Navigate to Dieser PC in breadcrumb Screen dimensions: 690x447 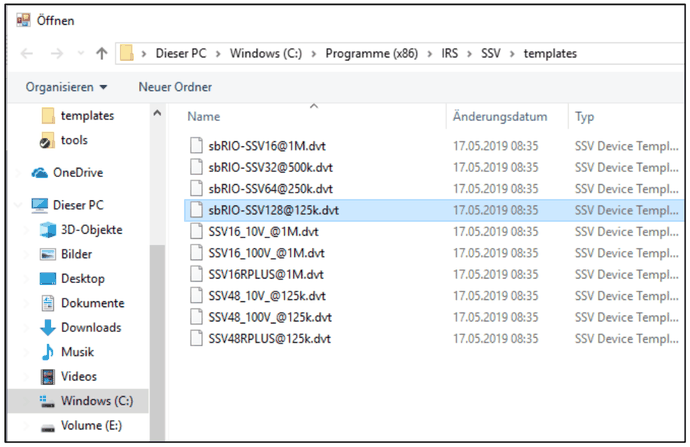click(x=181, y=53)
